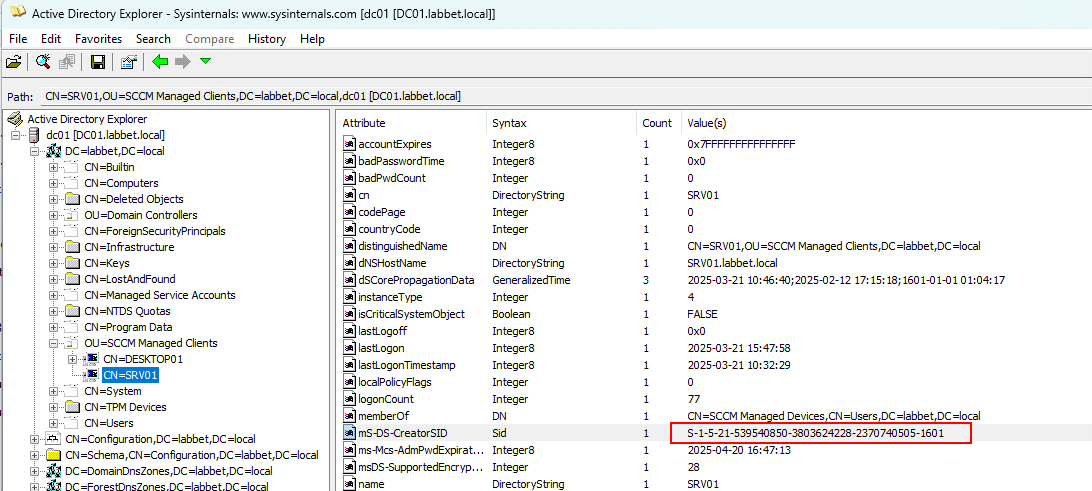Select CN=ForeignSecurityPrincipals in the tree
The height and width of the screenshot is (491, 1092).
pyautogui.click(x=155, y=231)
